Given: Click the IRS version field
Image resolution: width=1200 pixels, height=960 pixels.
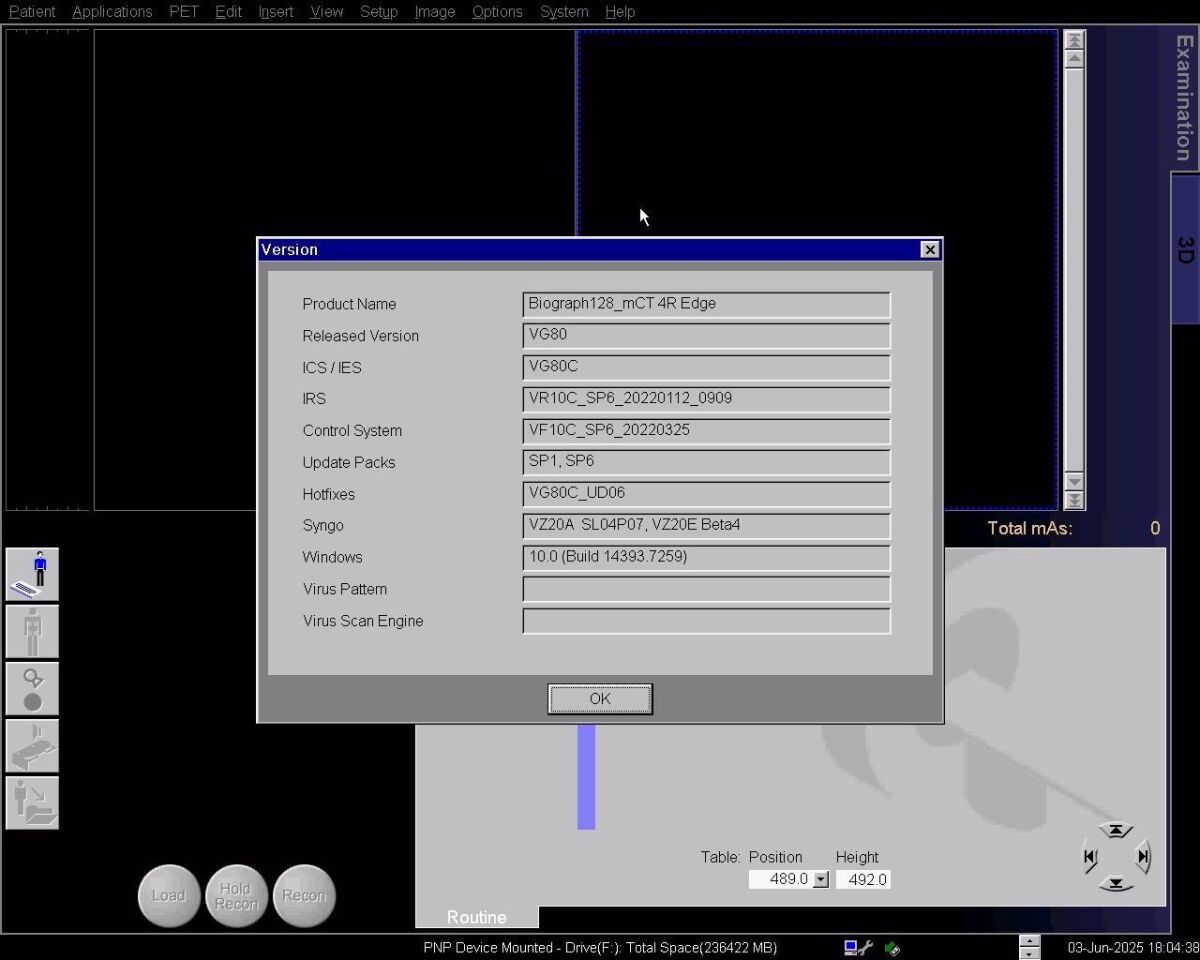Looking at the screenshot, I should point(706,399).
